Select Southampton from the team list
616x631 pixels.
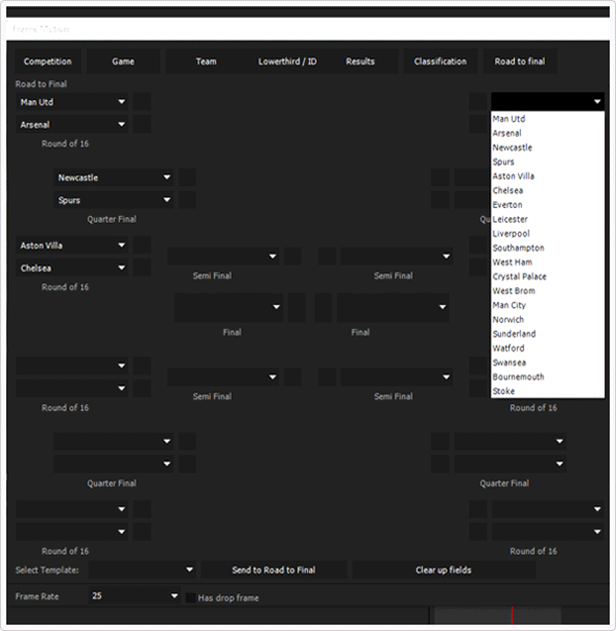click(548, 248)
